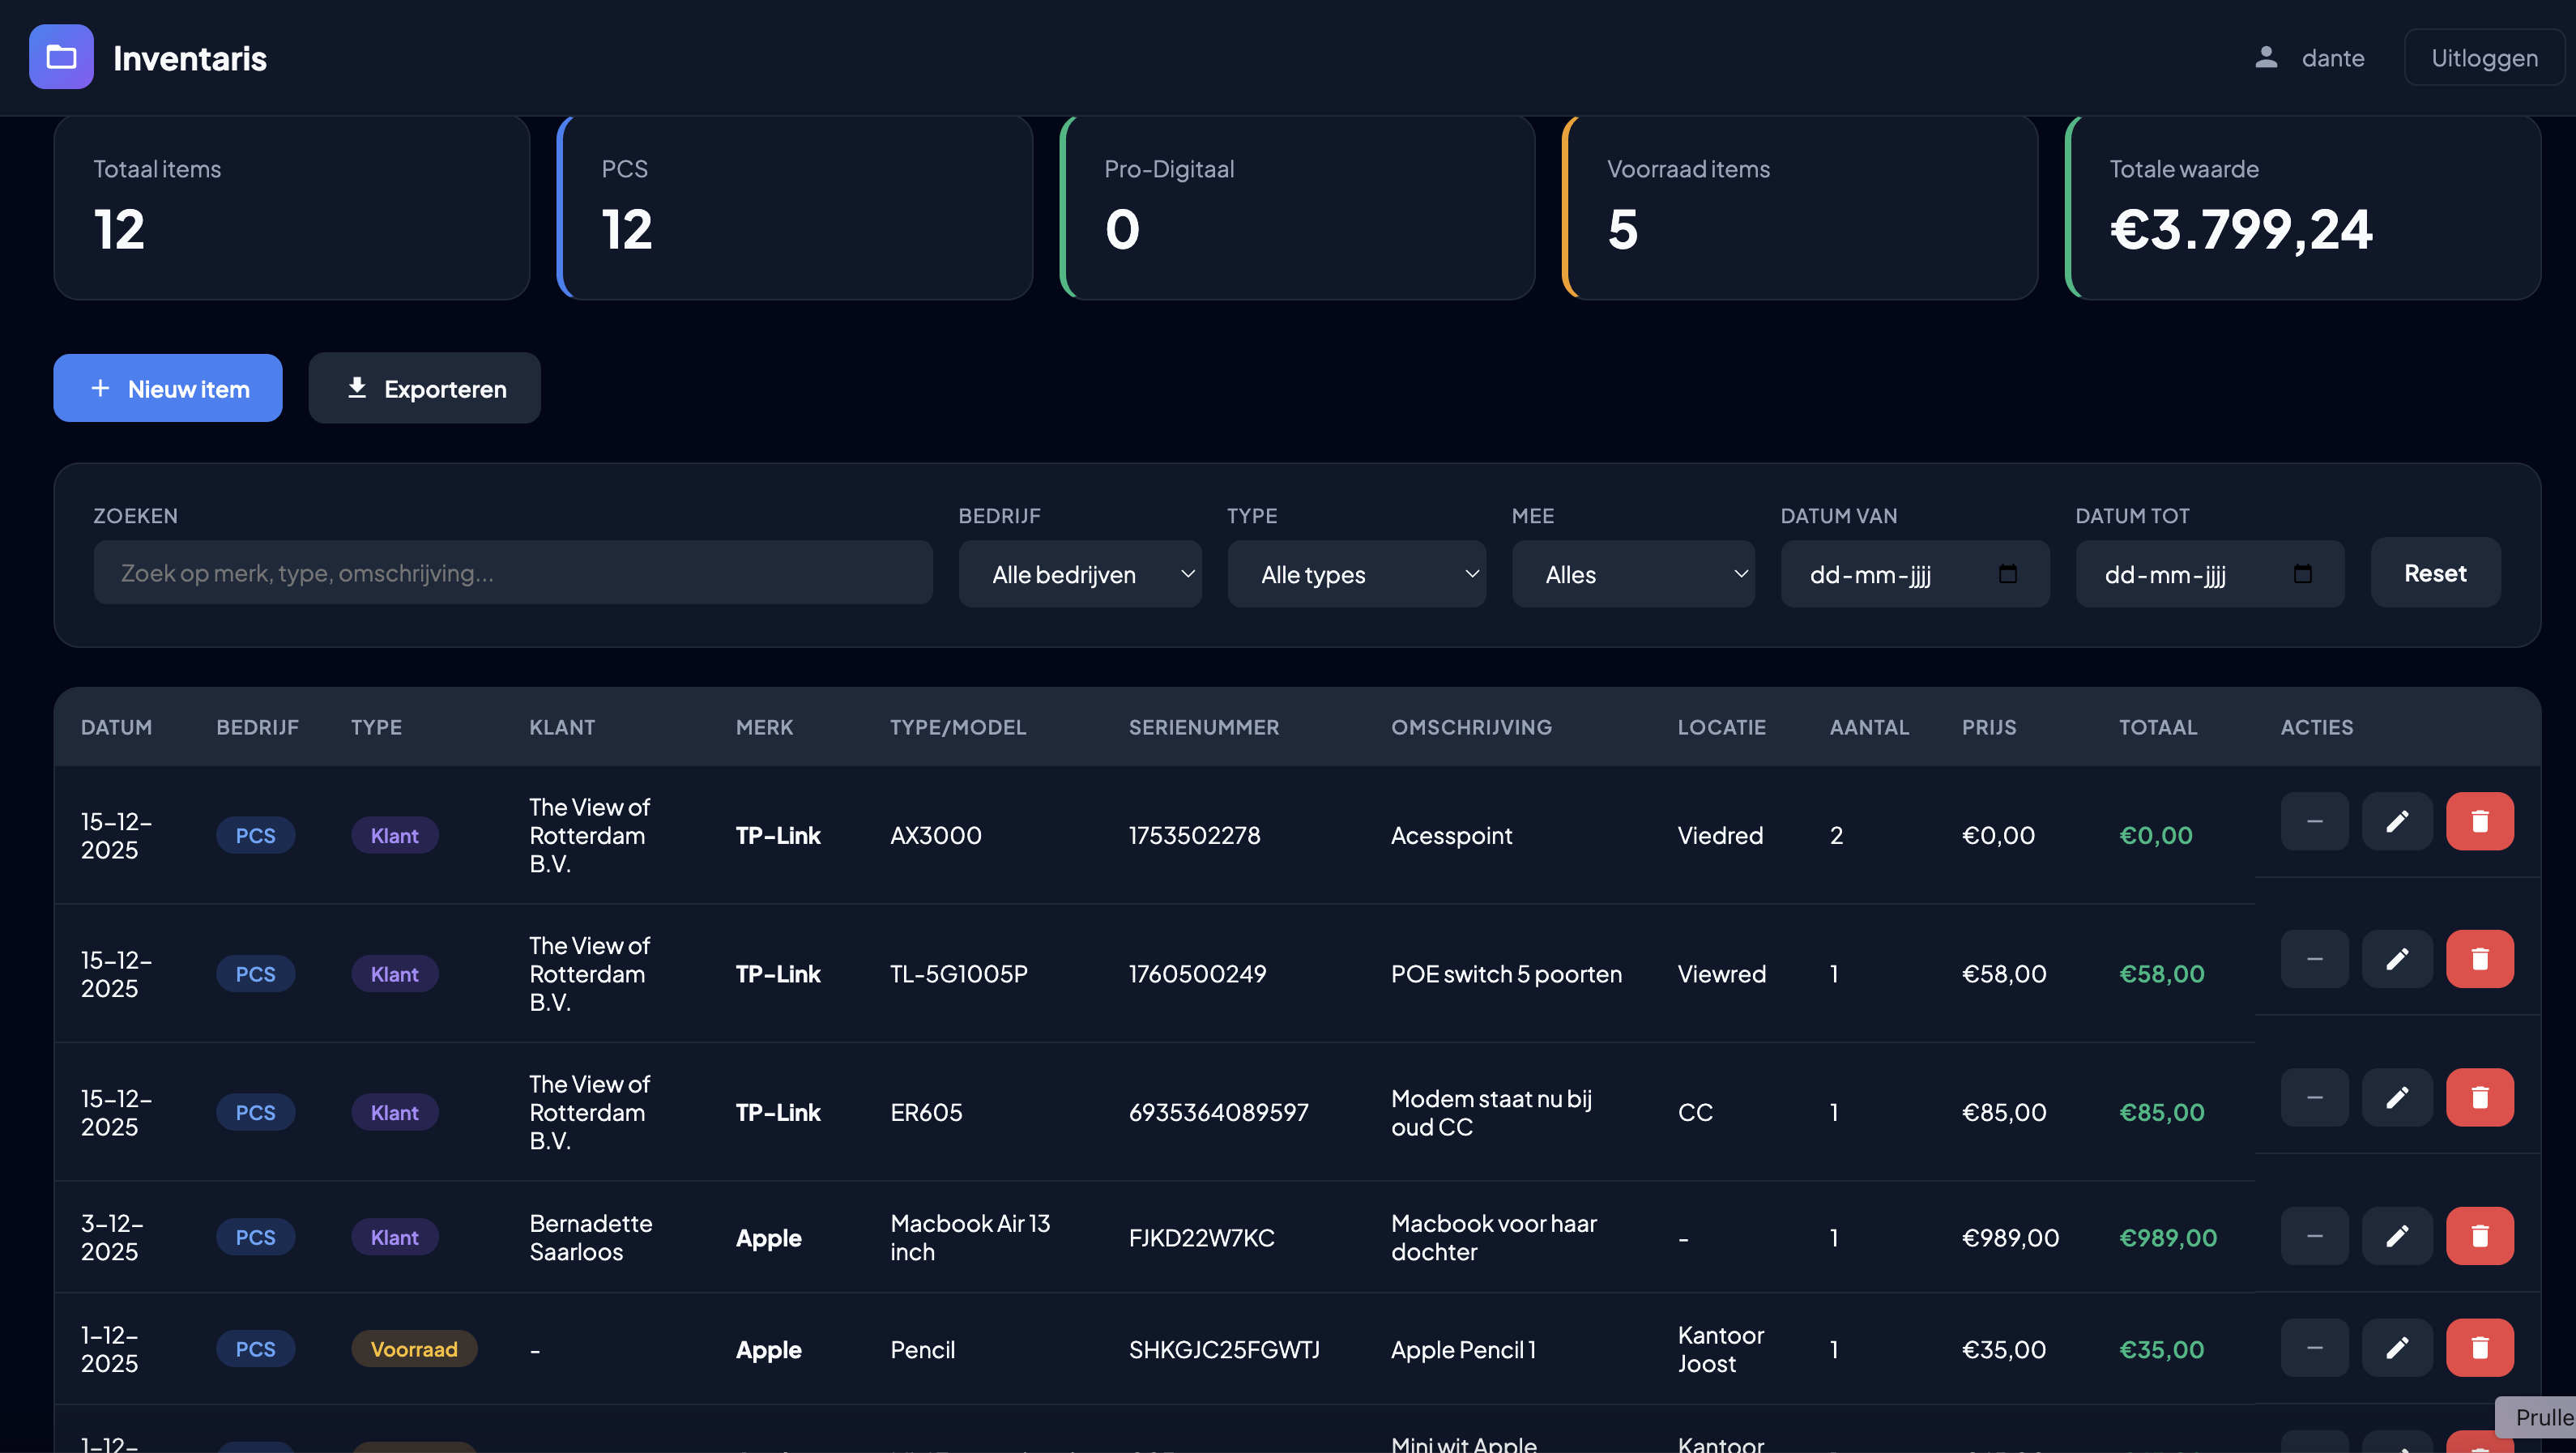Open the Alle bedrijven dropdown
Screen dimensions: 2576x1453
tap(1079, 574)
